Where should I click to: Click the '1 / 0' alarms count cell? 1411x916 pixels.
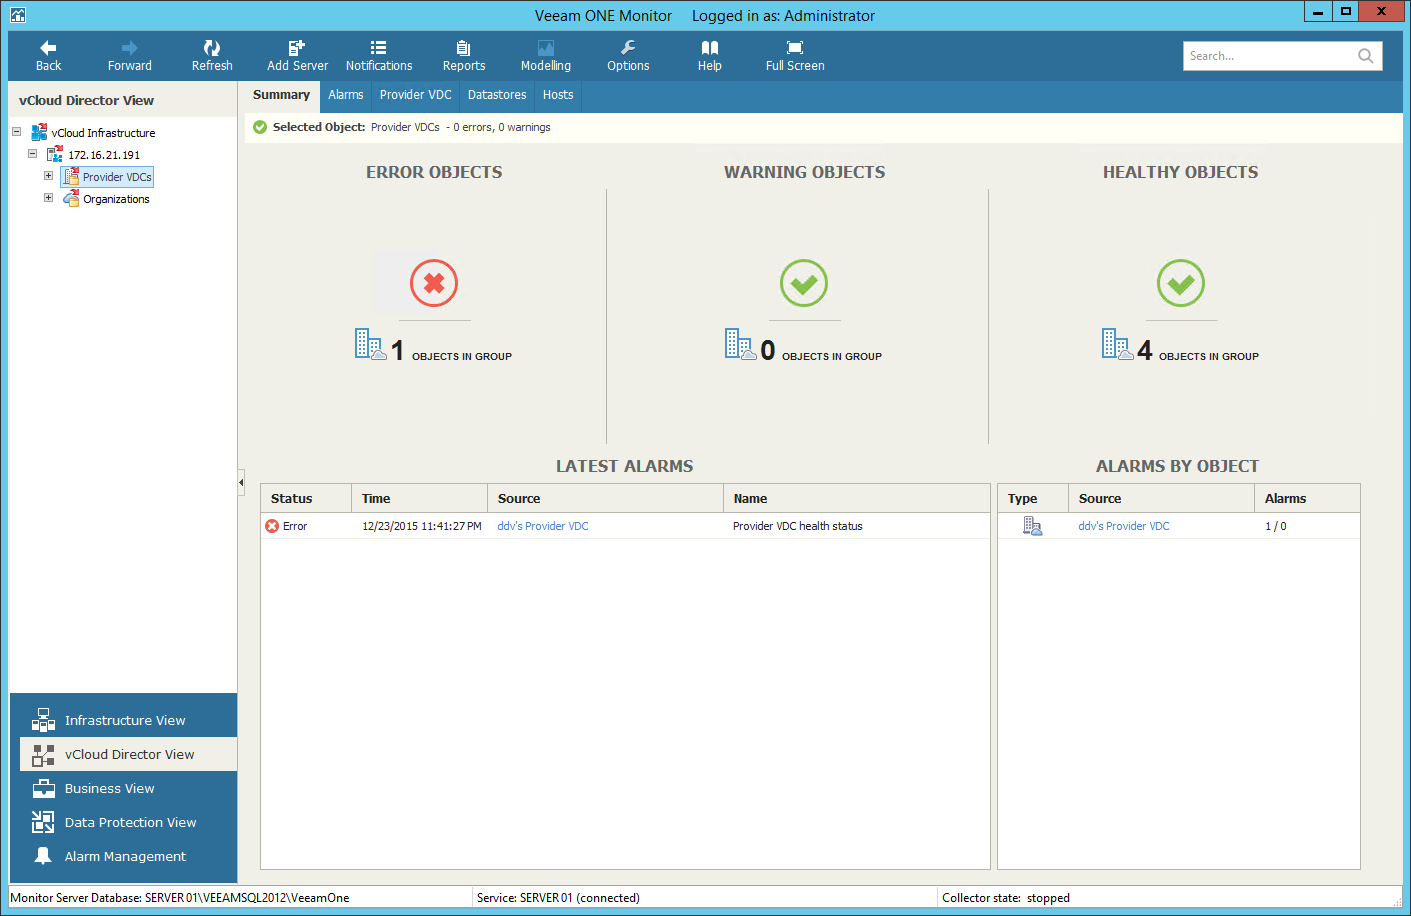[x=1276, y=526]
